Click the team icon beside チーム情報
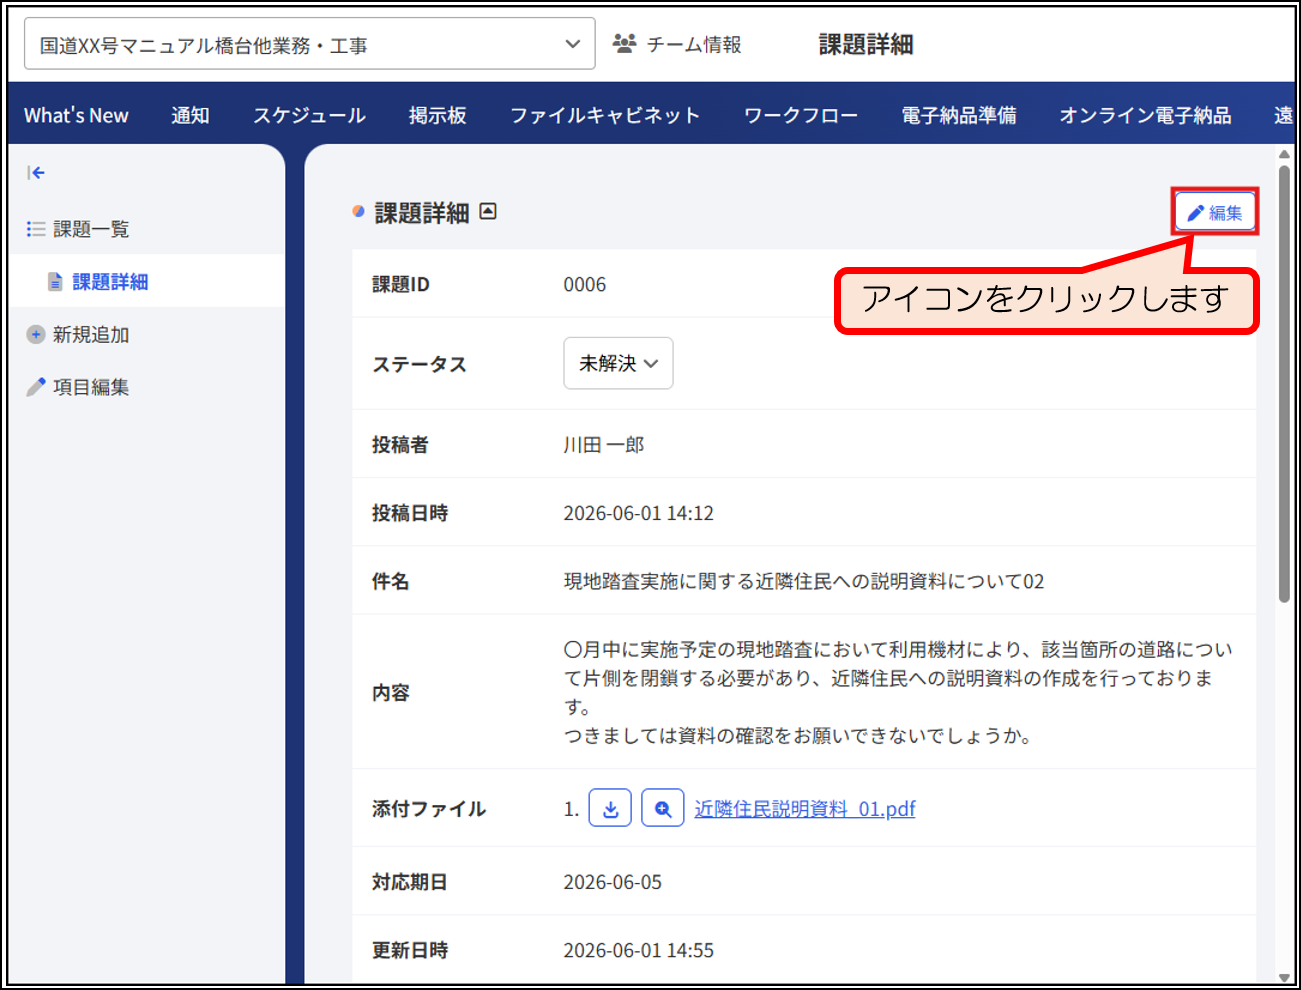The image size is (1301, 990). (625, 44)
